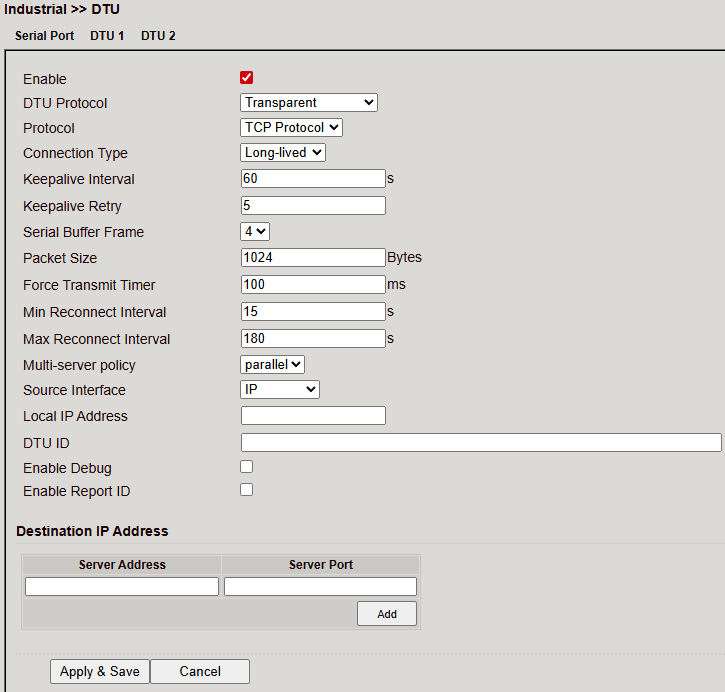Focus the Keepalive Interval field
Image resolution: width=725 pixels, height=692 pixels.
(313, 179)
